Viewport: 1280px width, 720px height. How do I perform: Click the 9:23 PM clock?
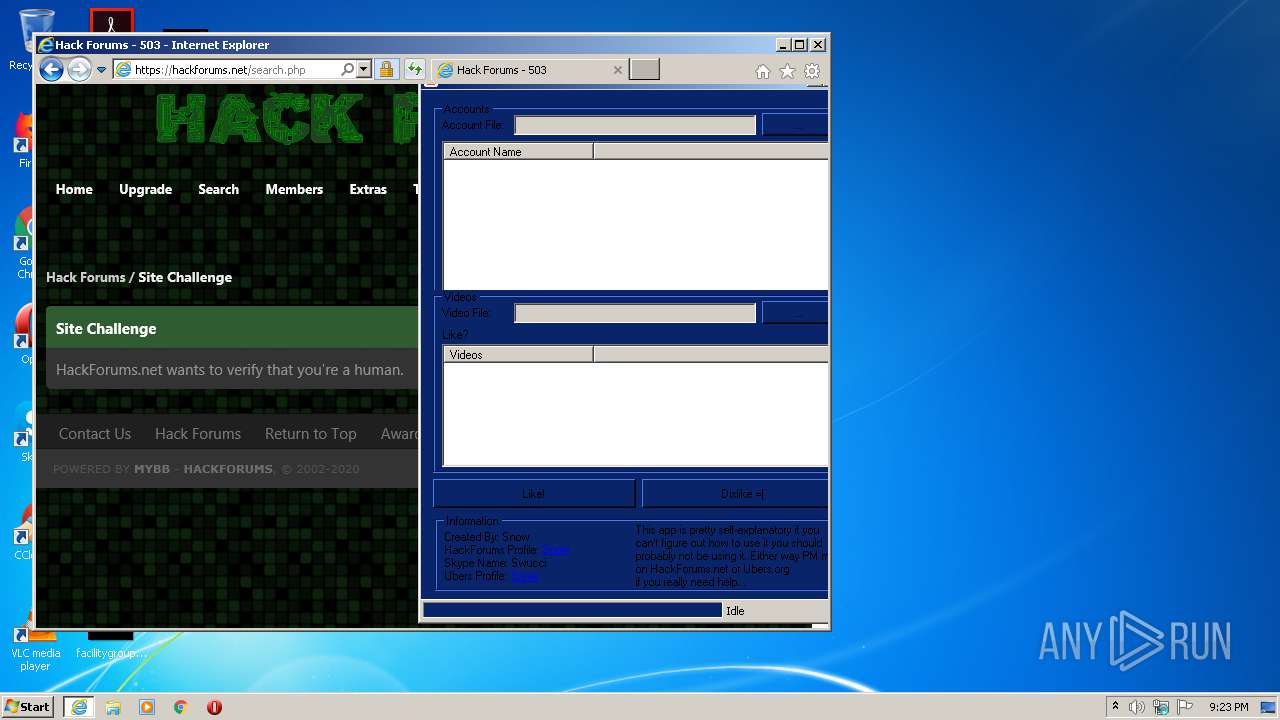tap(1229, 707)
